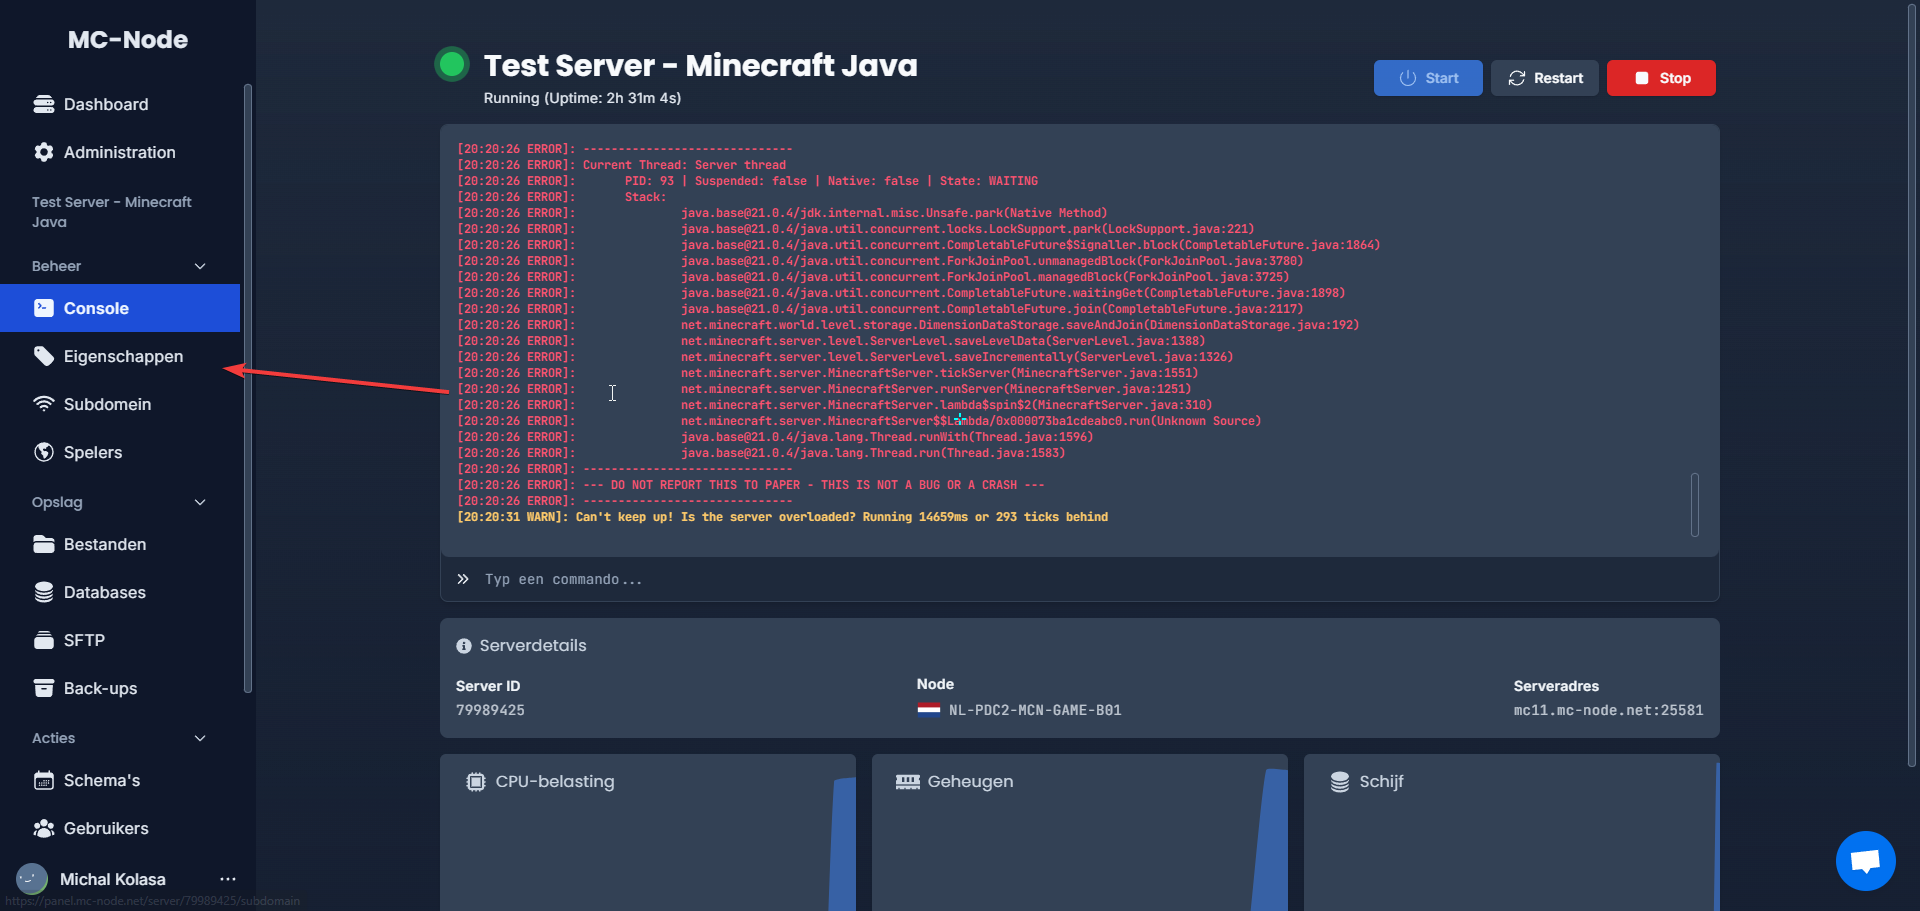Collapse the Opslag section chevron
The width and height of the screenshot is (1920, 911).
[x=200, y=502]
